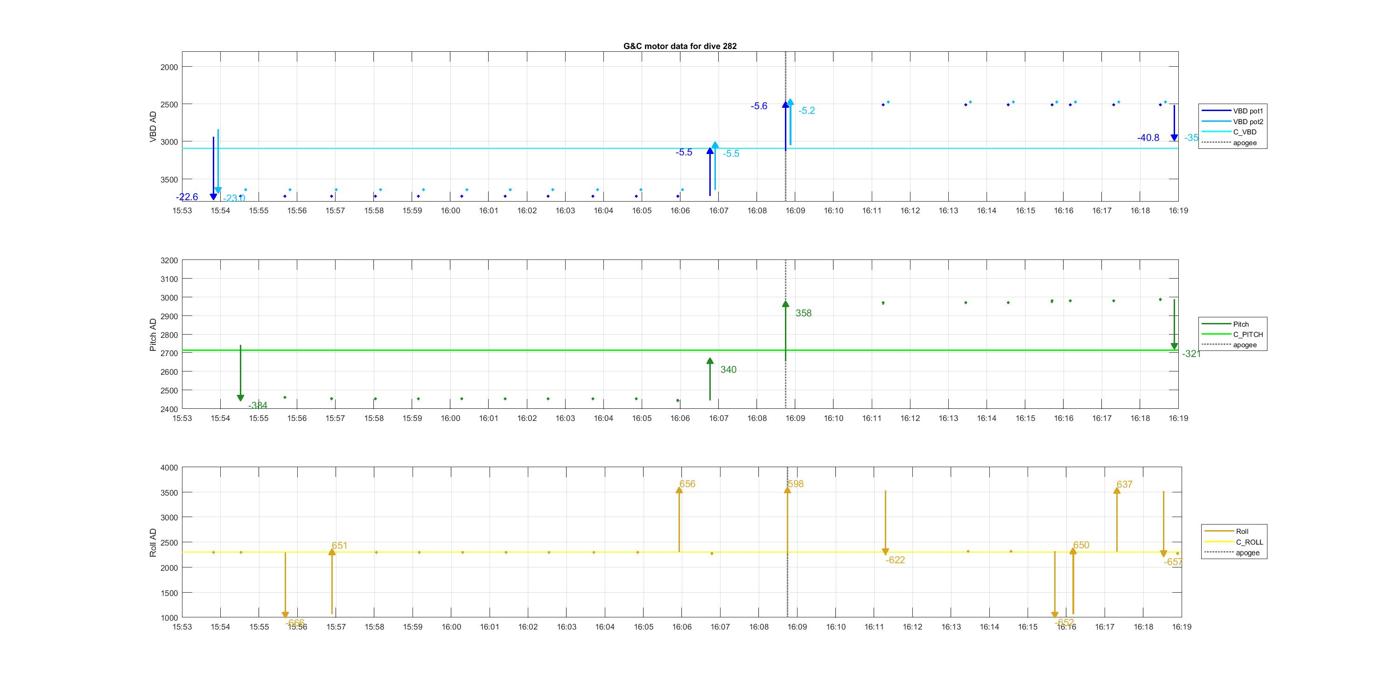Click the upward pitch arrow labeled 358
This screenshot has width=1400, height=693.
(x=786, y=330)
